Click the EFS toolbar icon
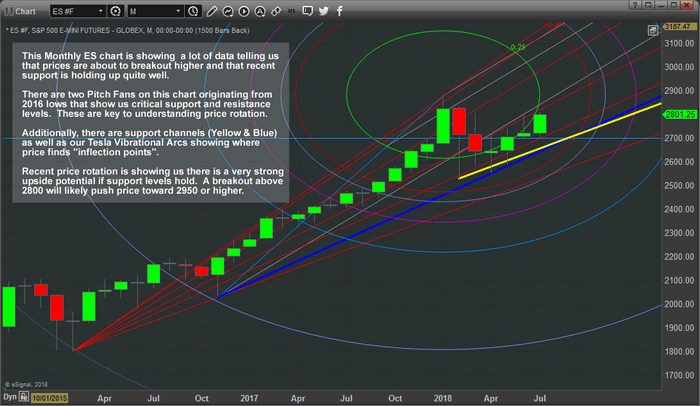Image resolution: width=700 pixels, height=406 pixels. coord(292,11)
